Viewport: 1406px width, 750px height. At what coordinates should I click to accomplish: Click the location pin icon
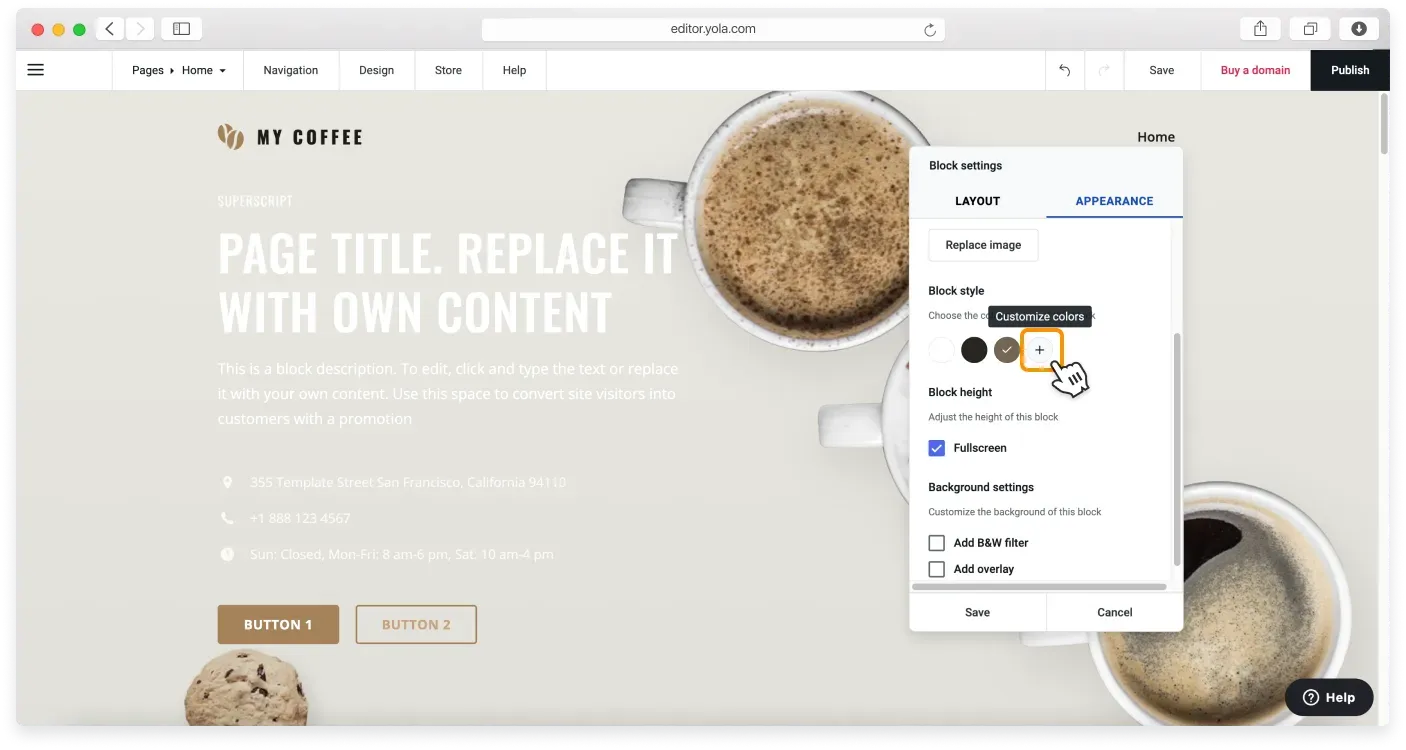point(227,483)
